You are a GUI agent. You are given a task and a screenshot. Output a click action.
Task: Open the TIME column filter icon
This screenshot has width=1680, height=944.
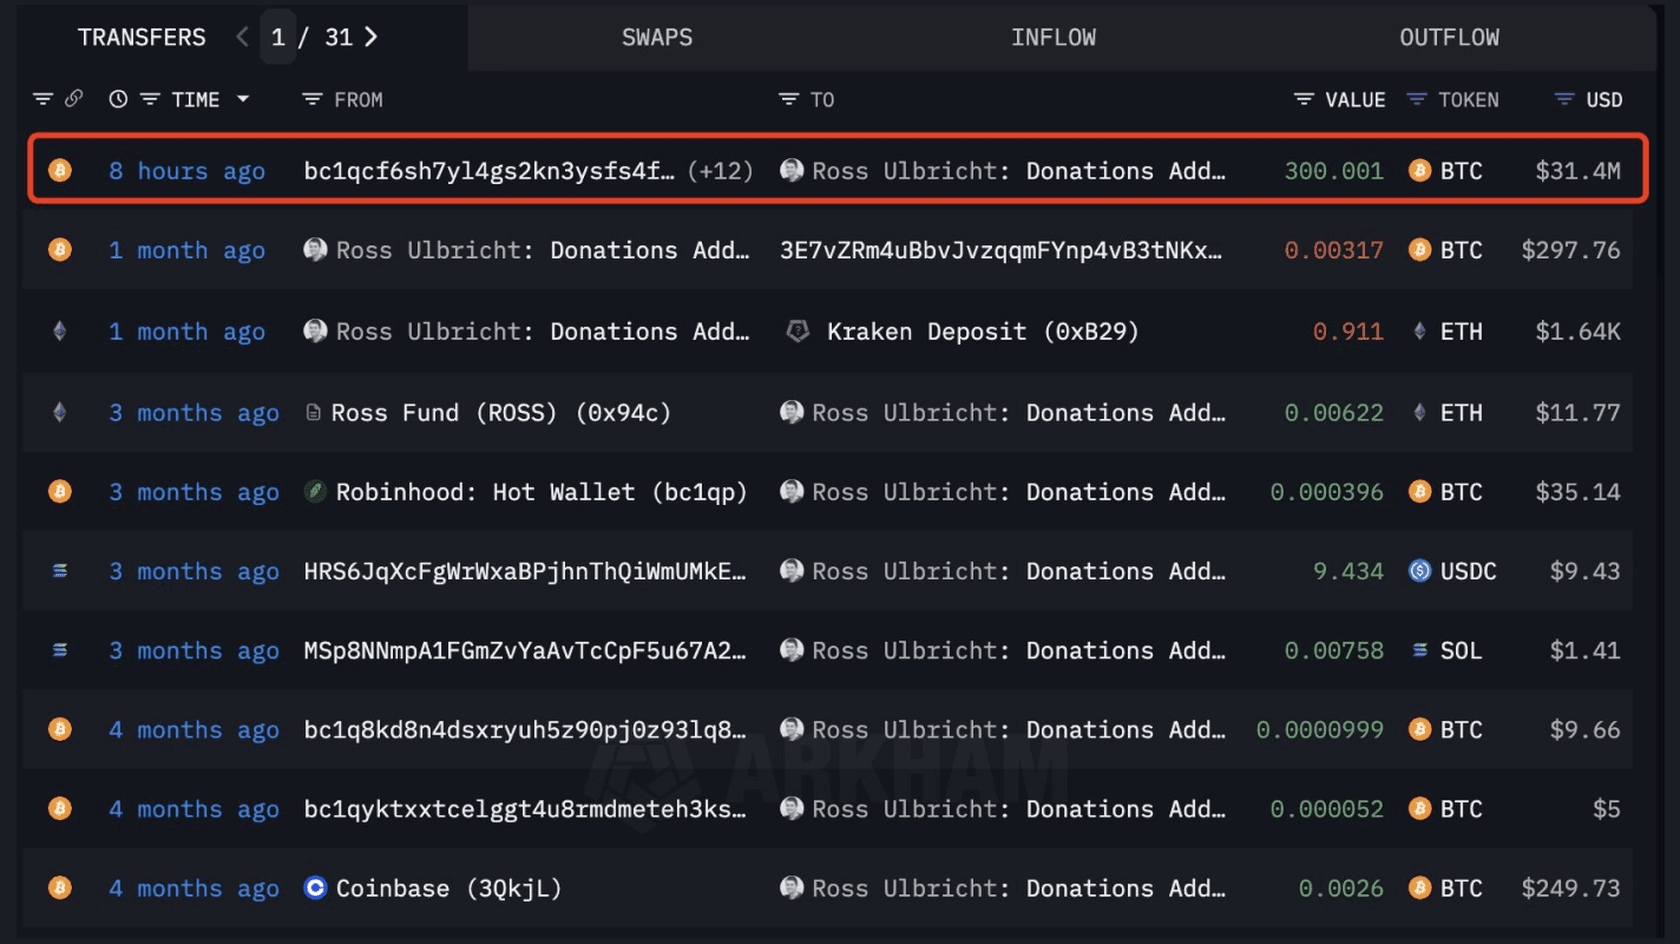tap(150, 99)
